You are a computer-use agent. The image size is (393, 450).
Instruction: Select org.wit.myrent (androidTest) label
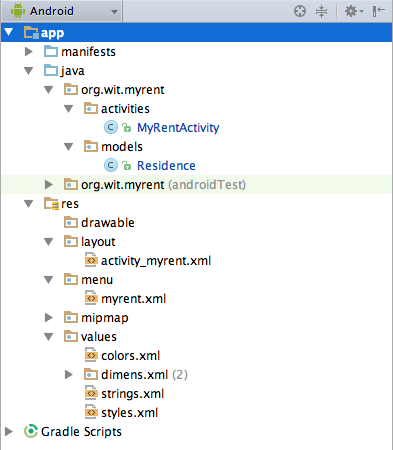(163, 185)
